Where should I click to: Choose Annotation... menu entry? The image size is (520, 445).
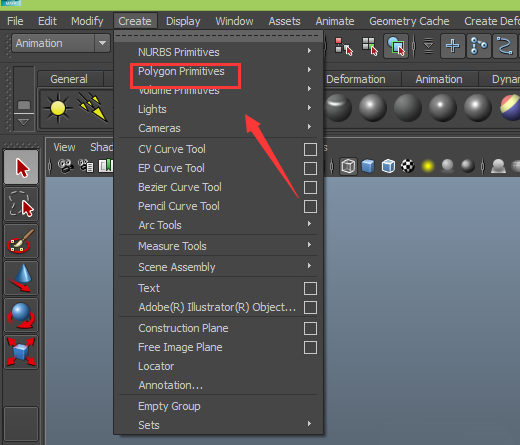(x=218, y=385)
